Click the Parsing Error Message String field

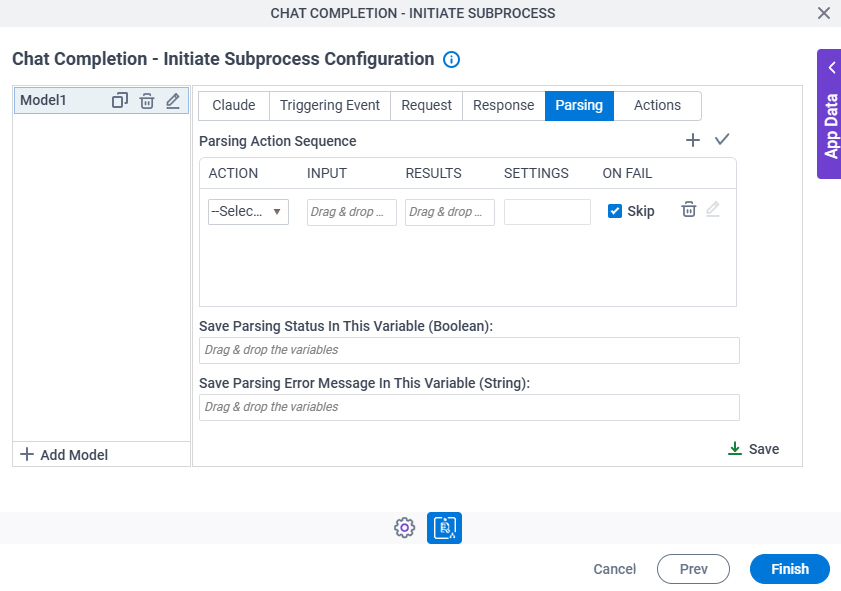click(x=469, y=408)
